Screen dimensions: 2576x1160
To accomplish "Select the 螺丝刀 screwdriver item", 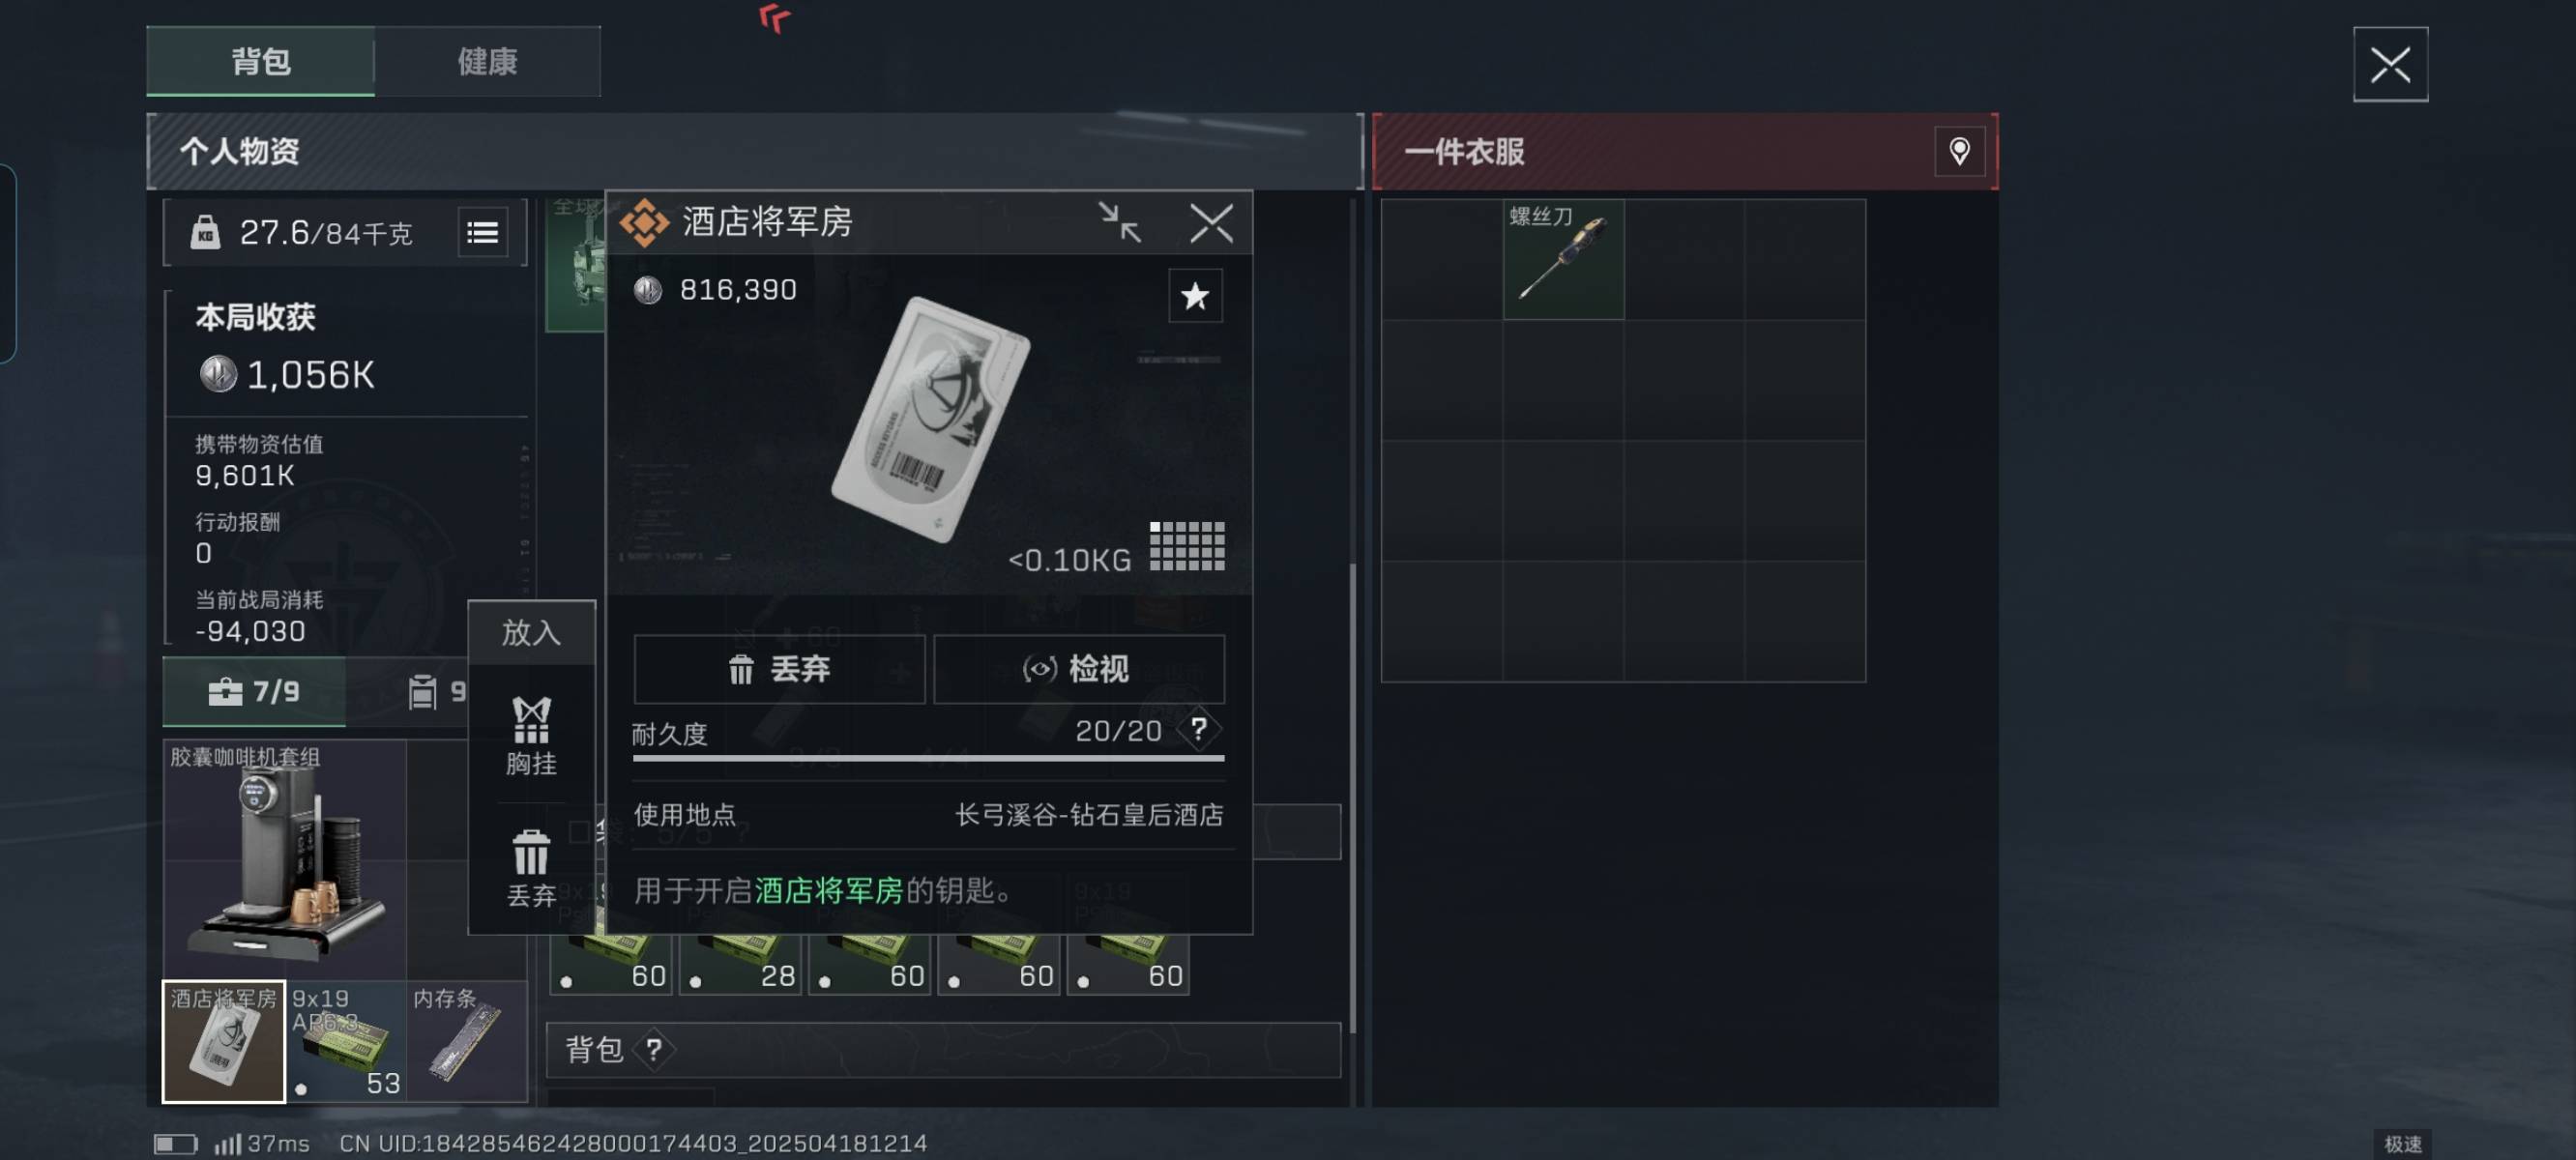I will [x=1563, y=259].
